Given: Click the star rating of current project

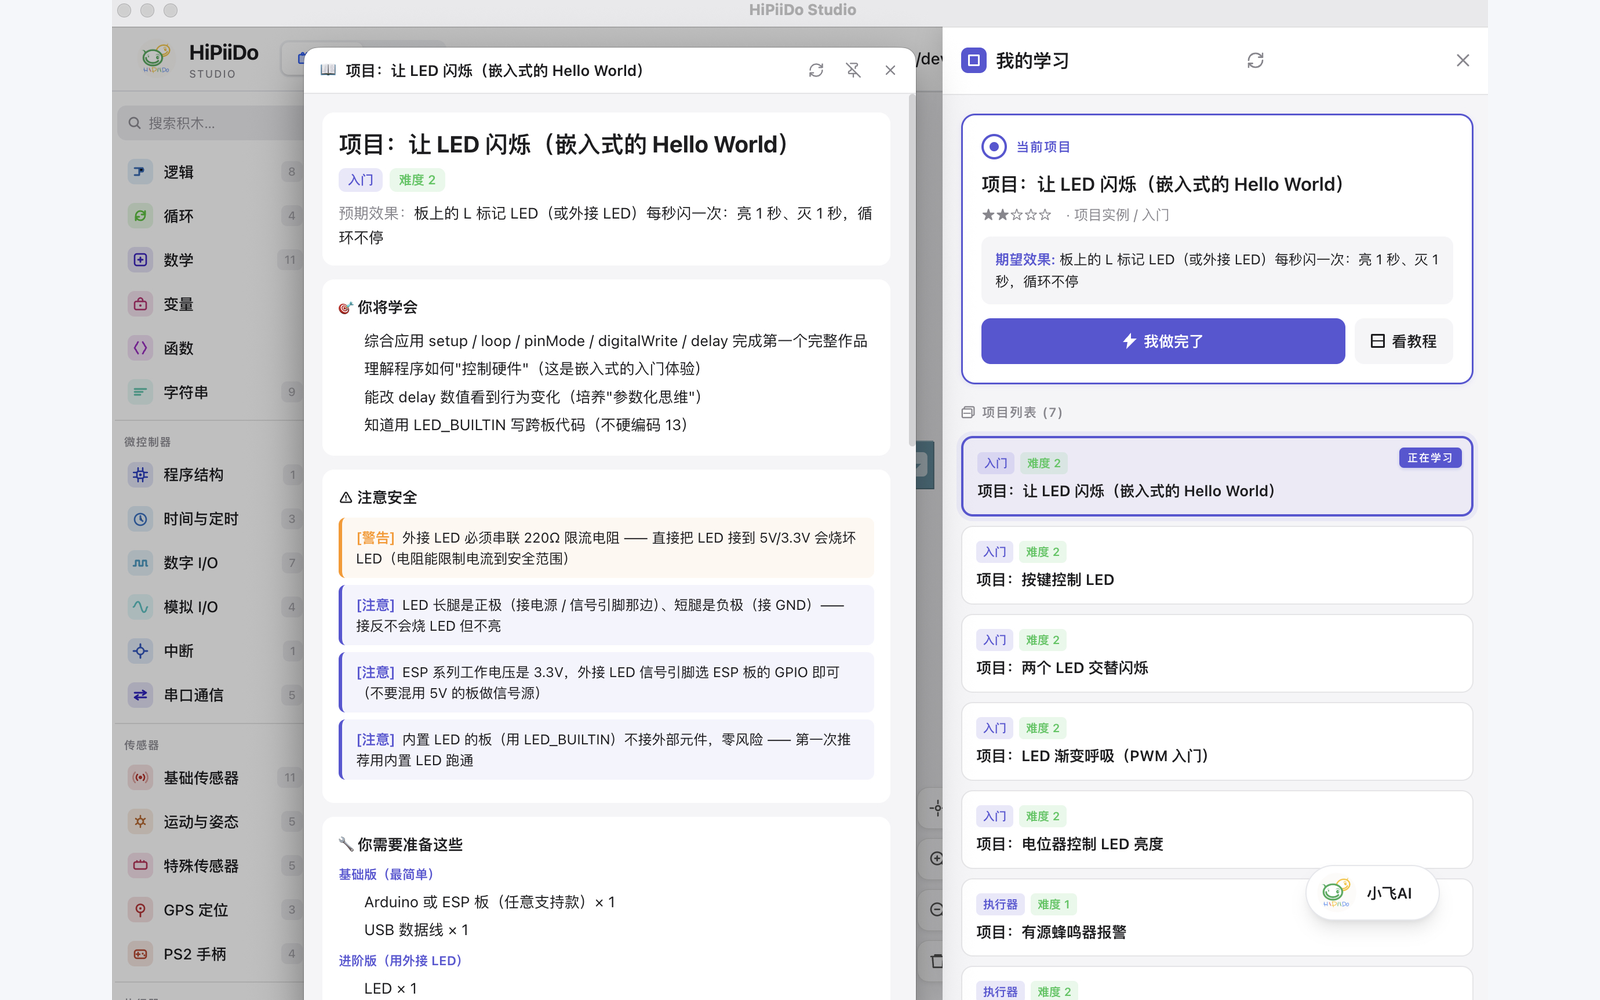Looking at the screenshot, I should coord(1016,215).
